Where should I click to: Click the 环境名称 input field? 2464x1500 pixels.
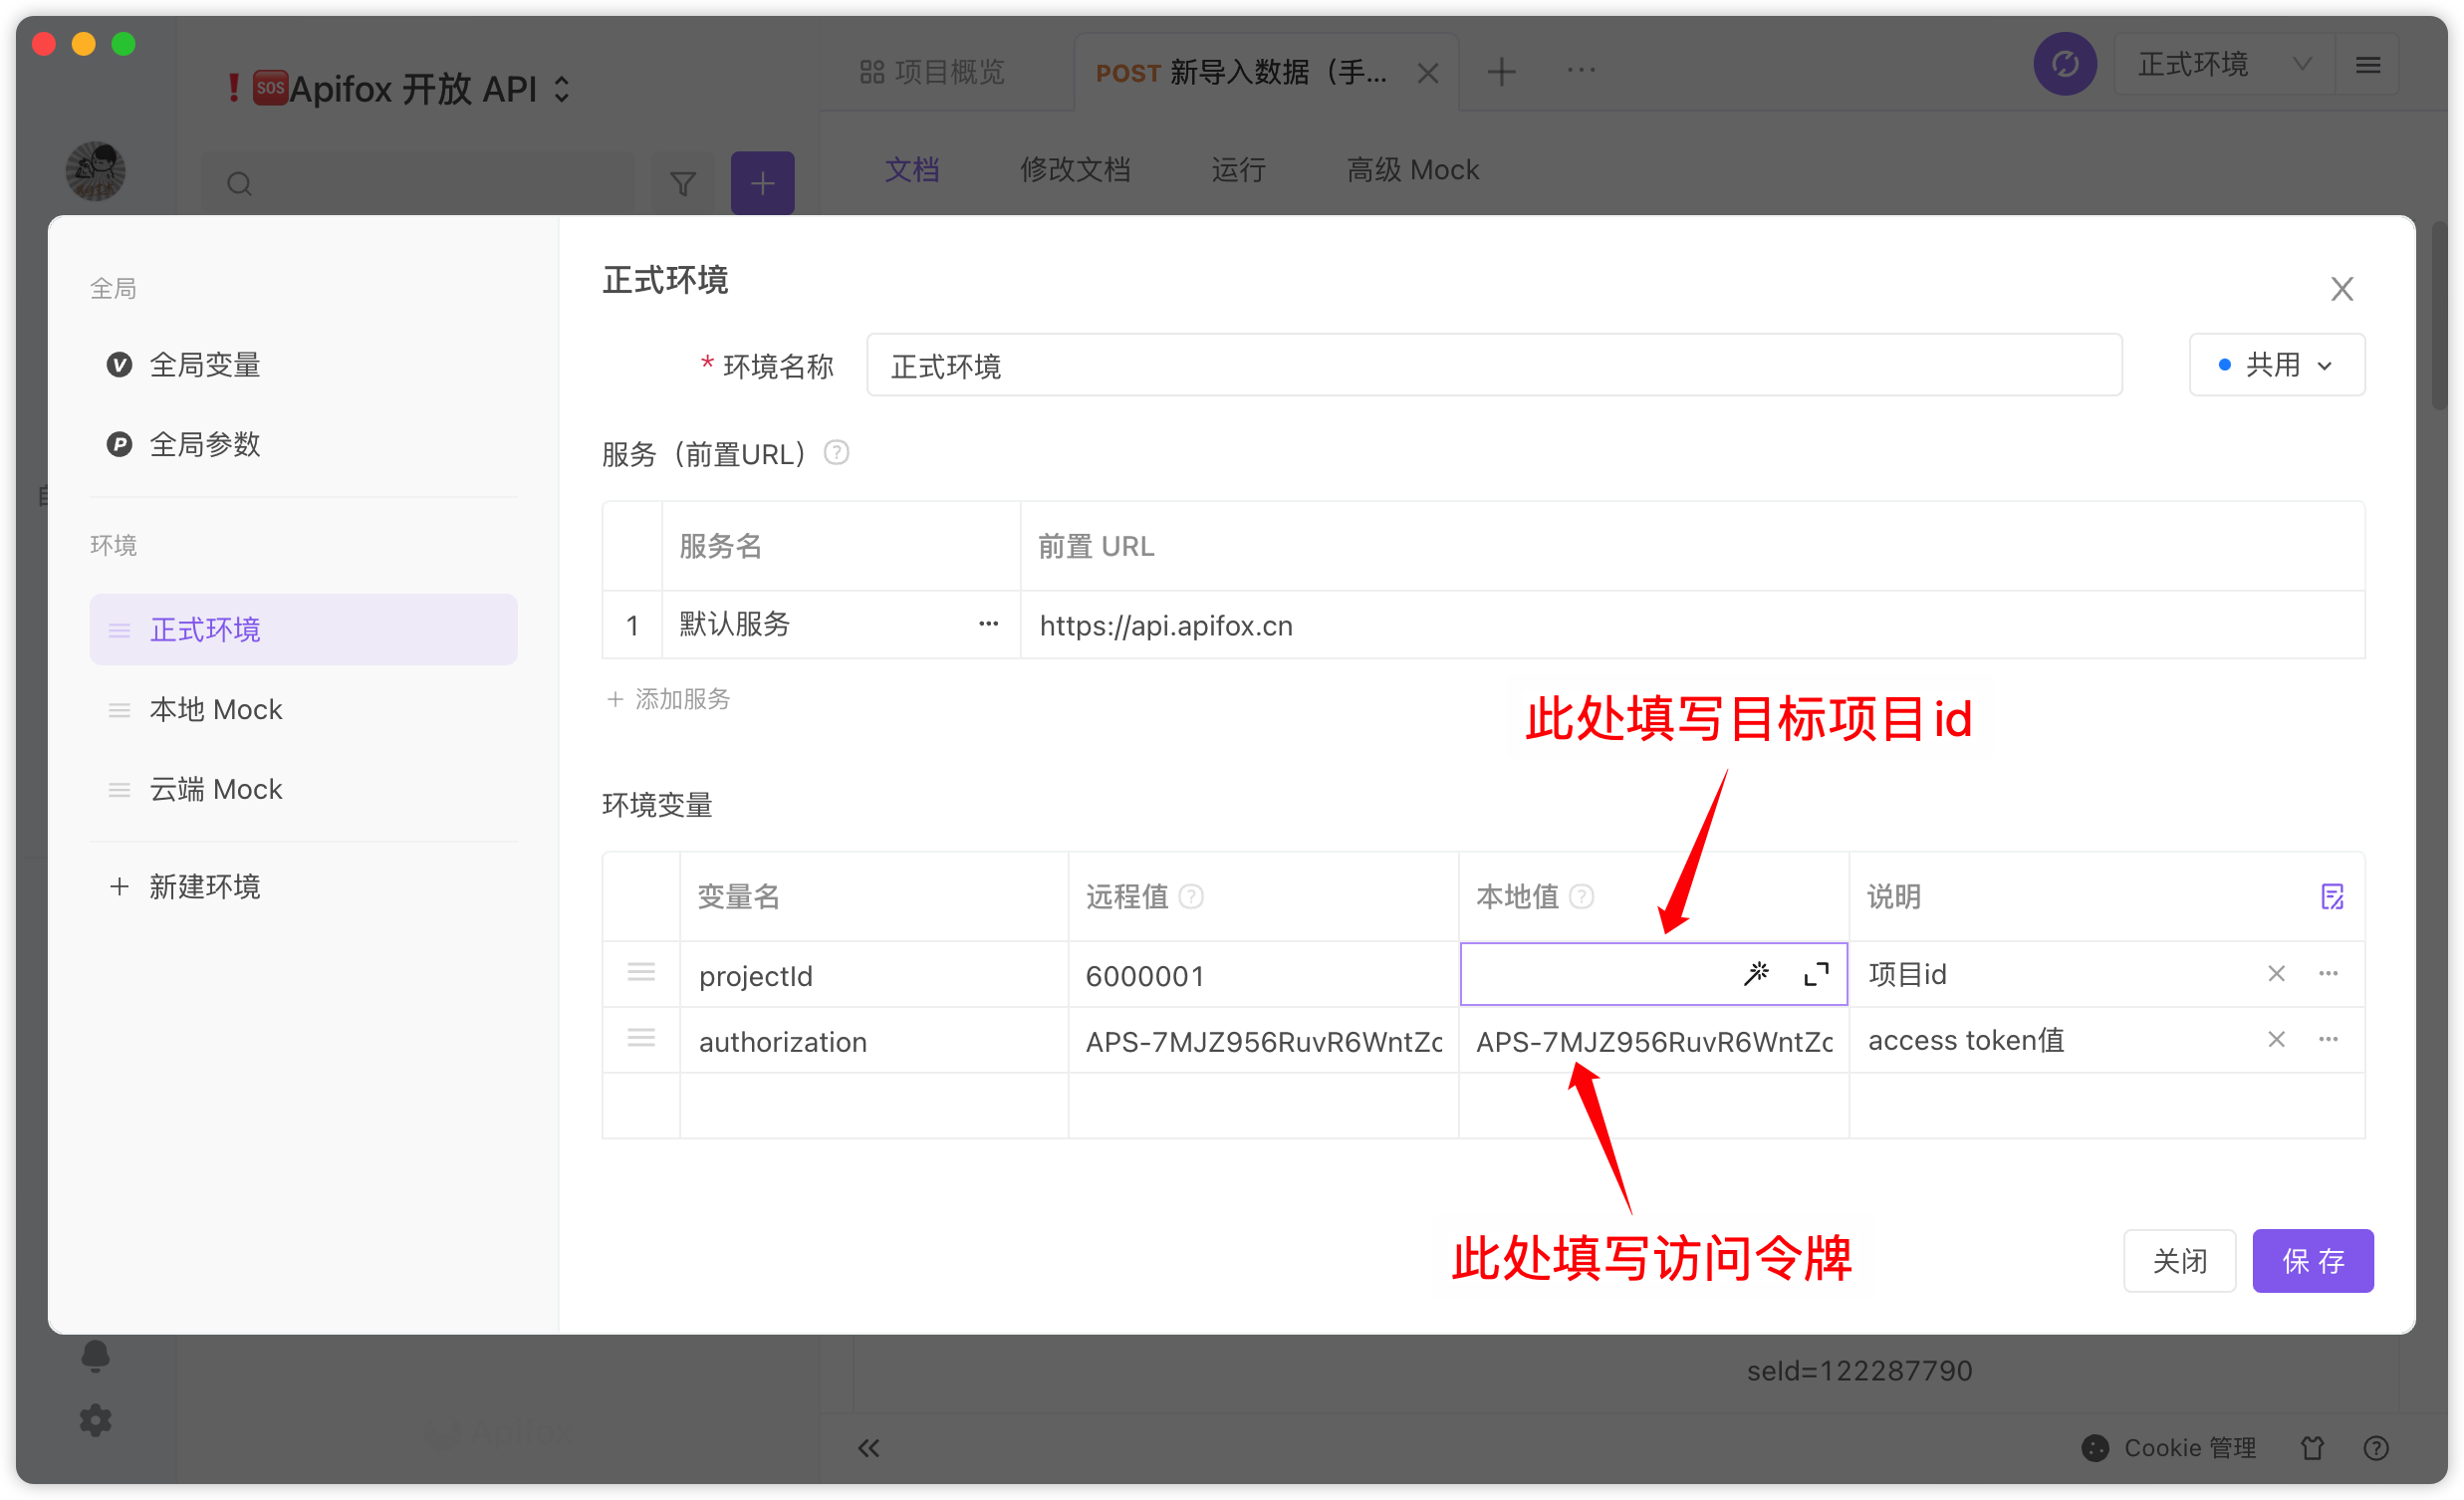pyautogui.click(x=1494, y=365)
